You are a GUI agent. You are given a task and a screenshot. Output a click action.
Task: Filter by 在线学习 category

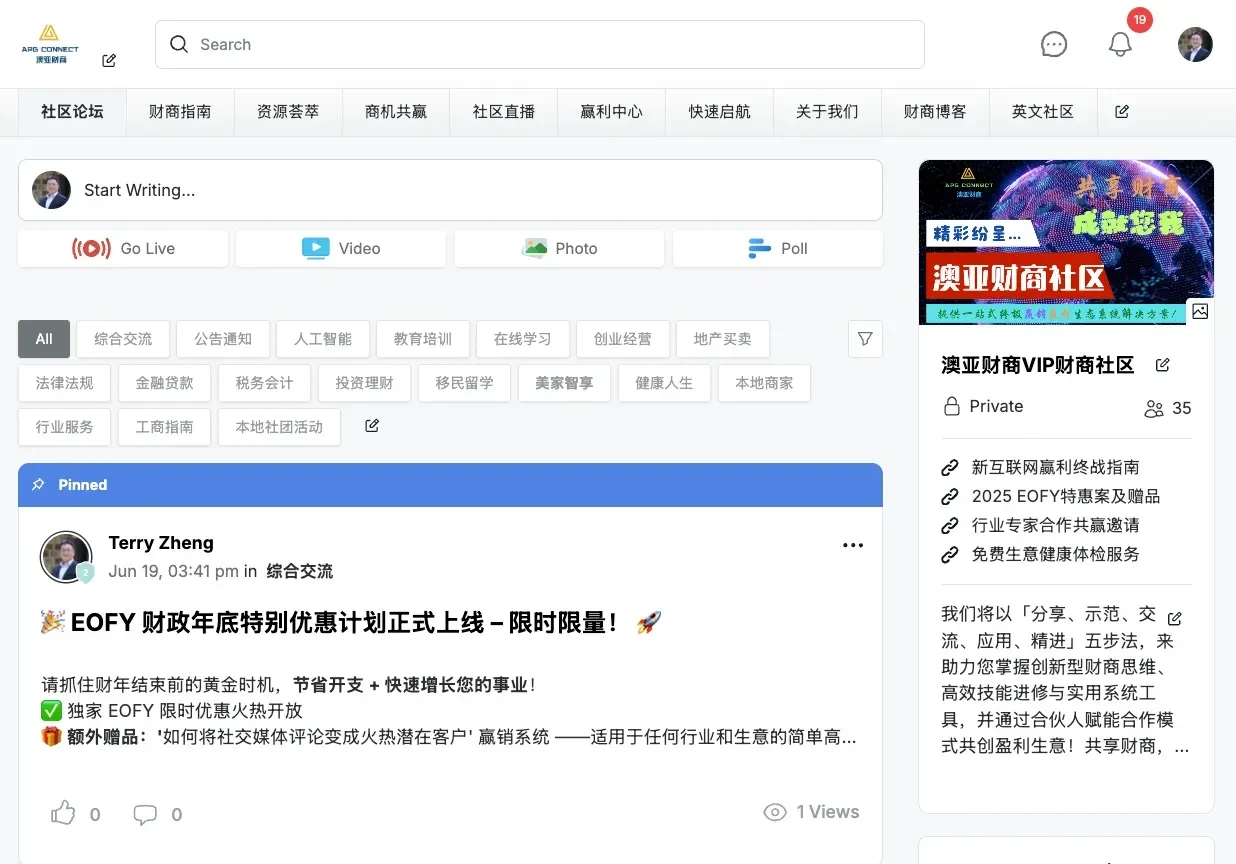[x=523, y=339]
